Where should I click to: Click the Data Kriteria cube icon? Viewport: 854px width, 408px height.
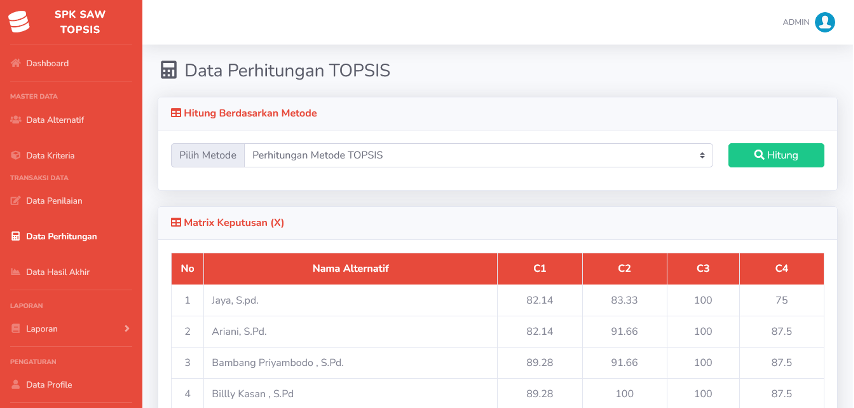[x=15, y=156]
